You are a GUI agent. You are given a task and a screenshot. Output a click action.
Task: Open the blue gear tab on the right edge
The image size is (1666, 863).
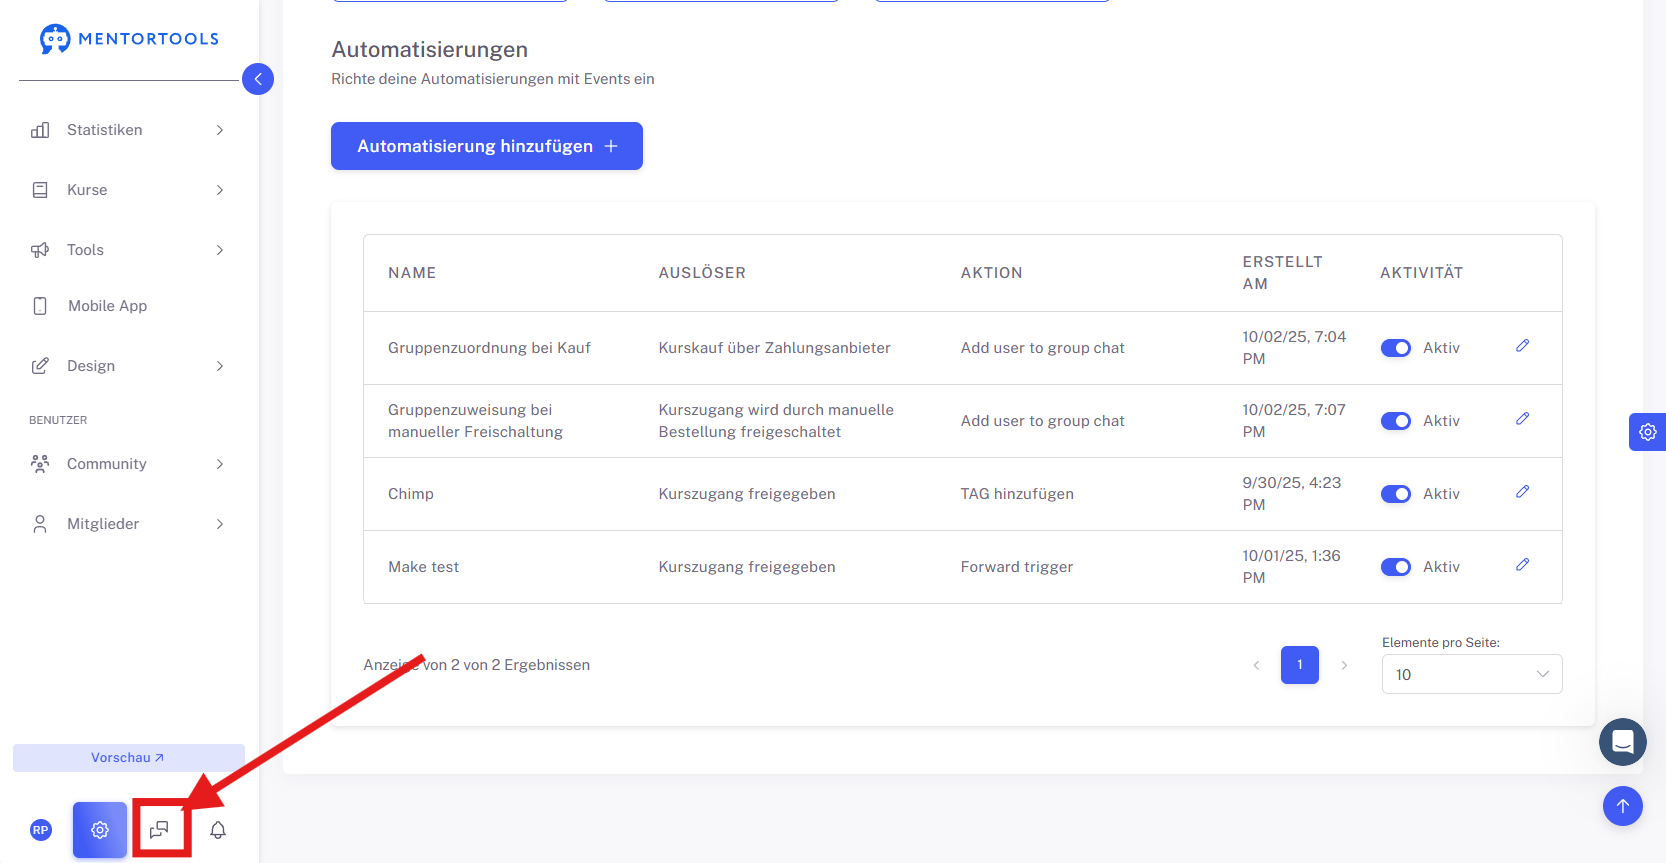coord(1647,432)
